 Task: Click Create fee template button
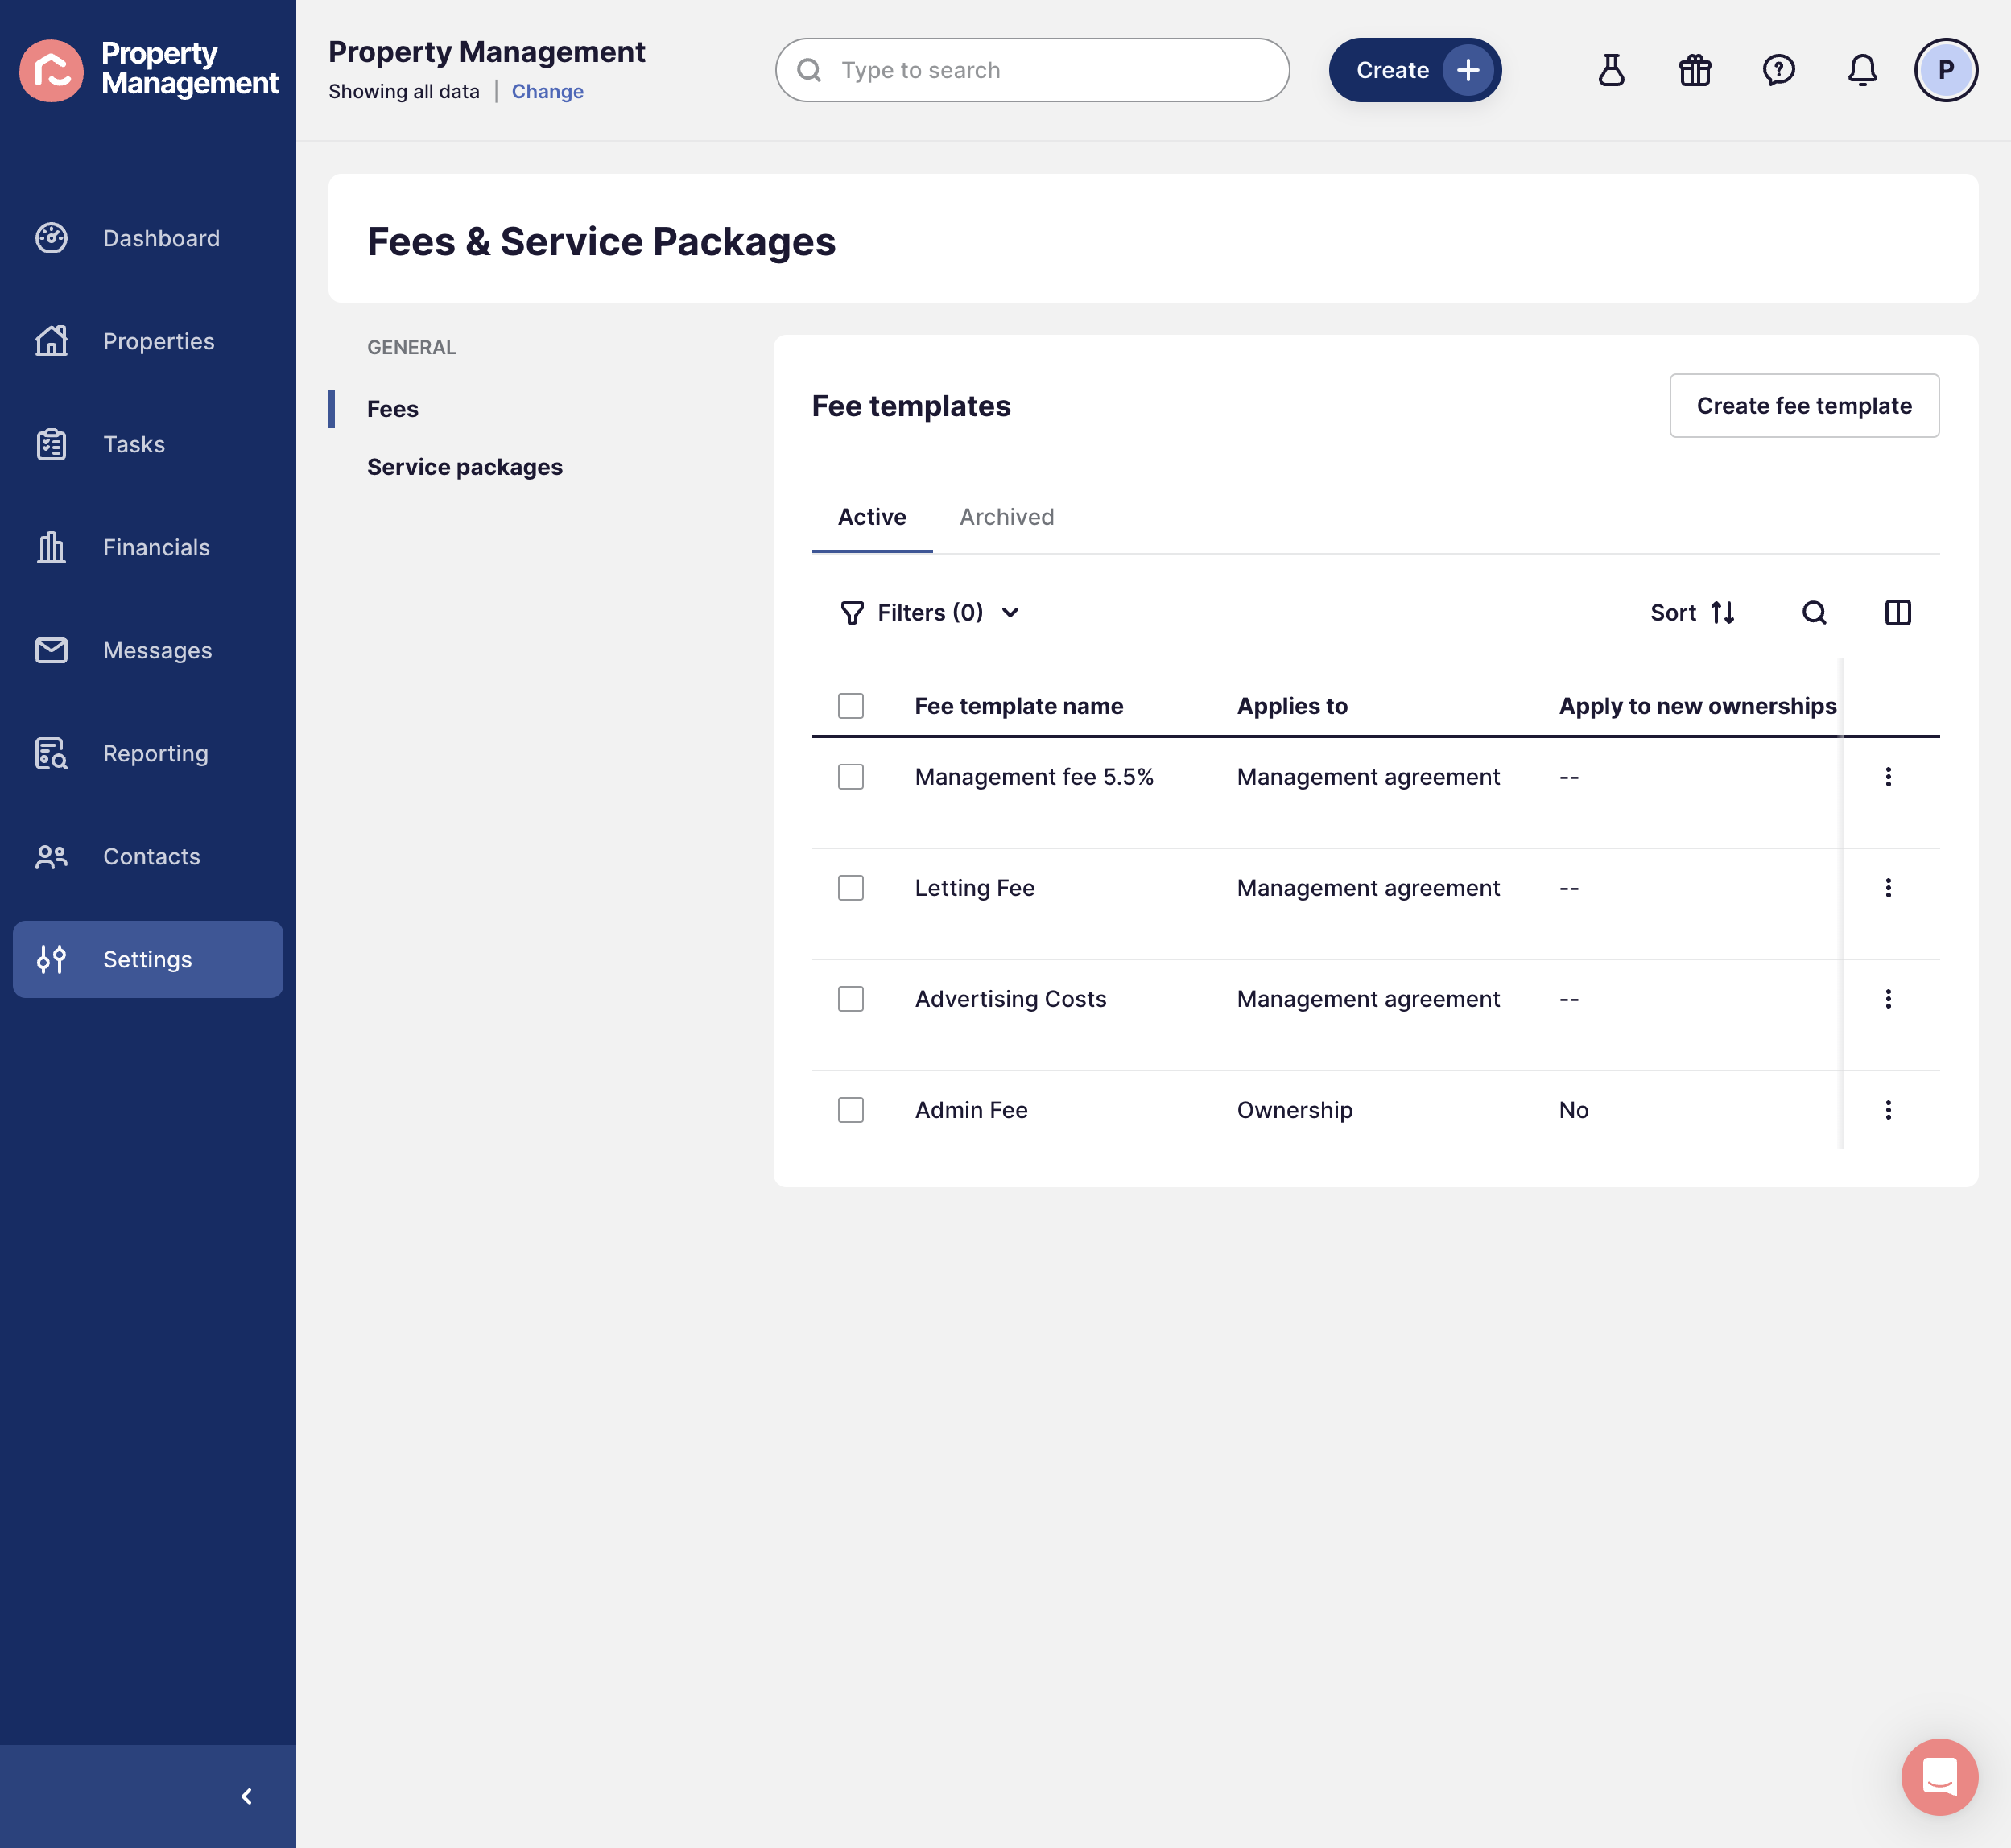[1804, 406]
